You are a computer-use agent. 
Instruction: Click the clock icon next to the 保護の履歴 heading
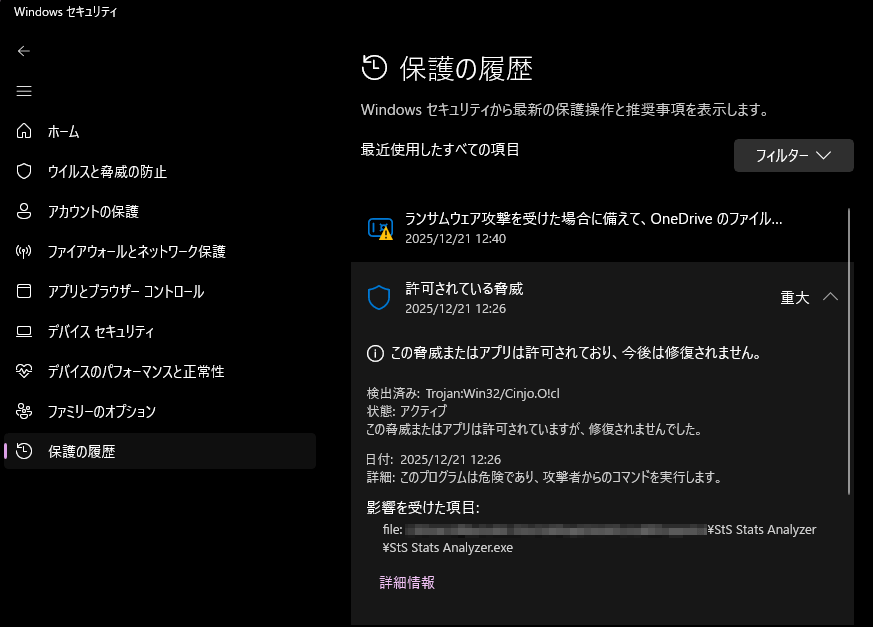374,68
